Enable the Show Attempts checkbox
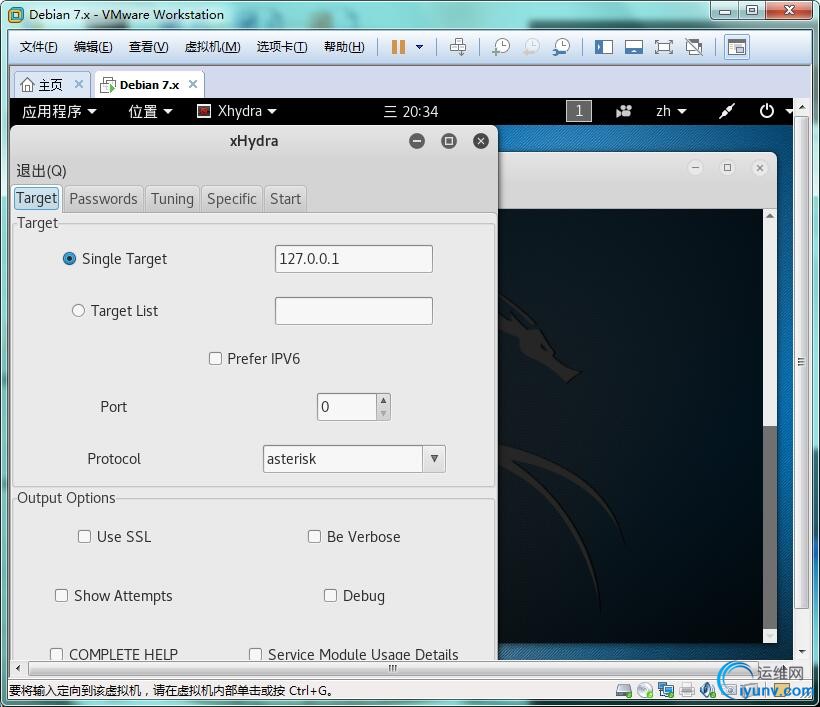 pos(61,596)
